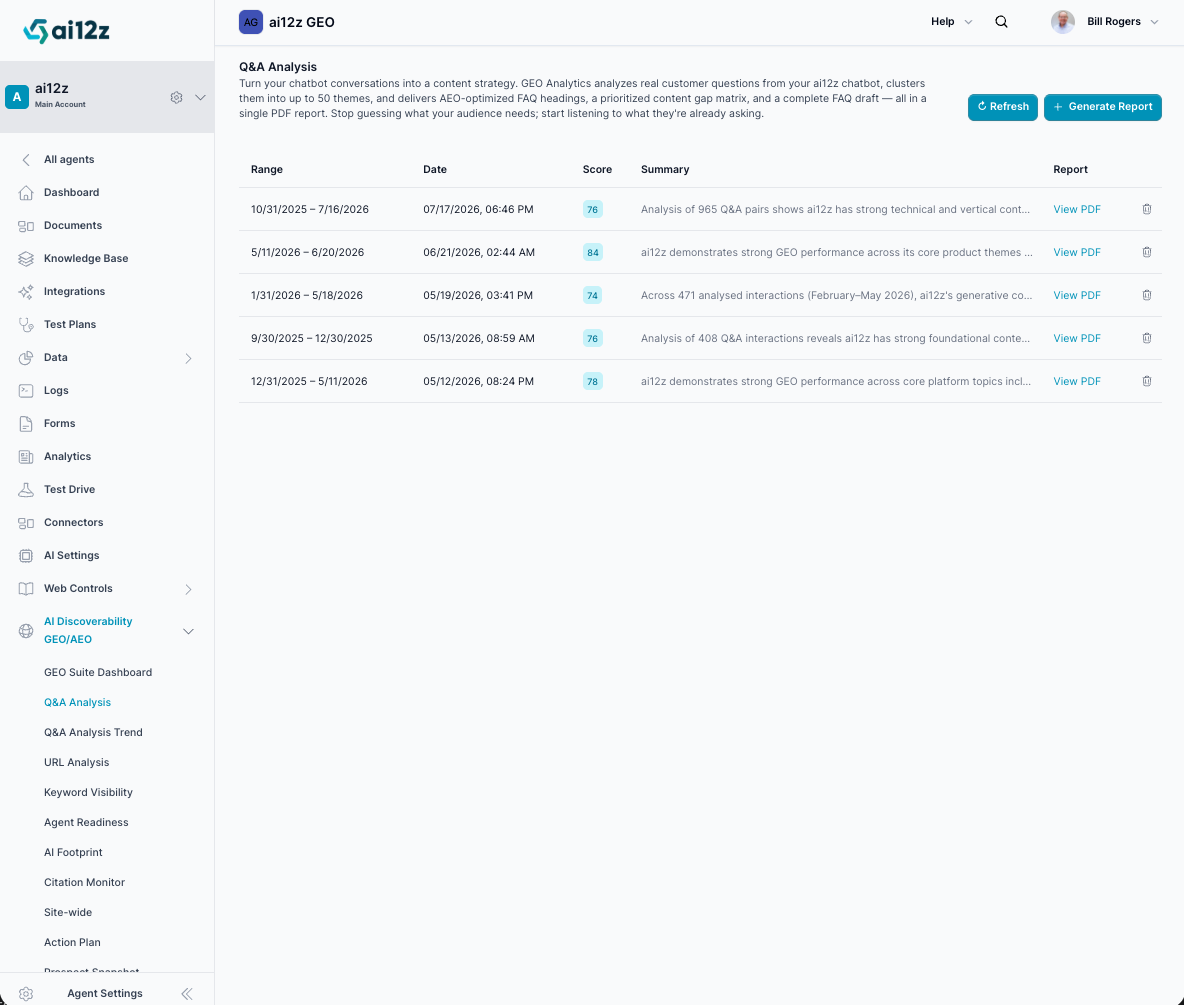Click the Score column header
Viewport: 1184px width, 1005px height.
coord(597,169)
